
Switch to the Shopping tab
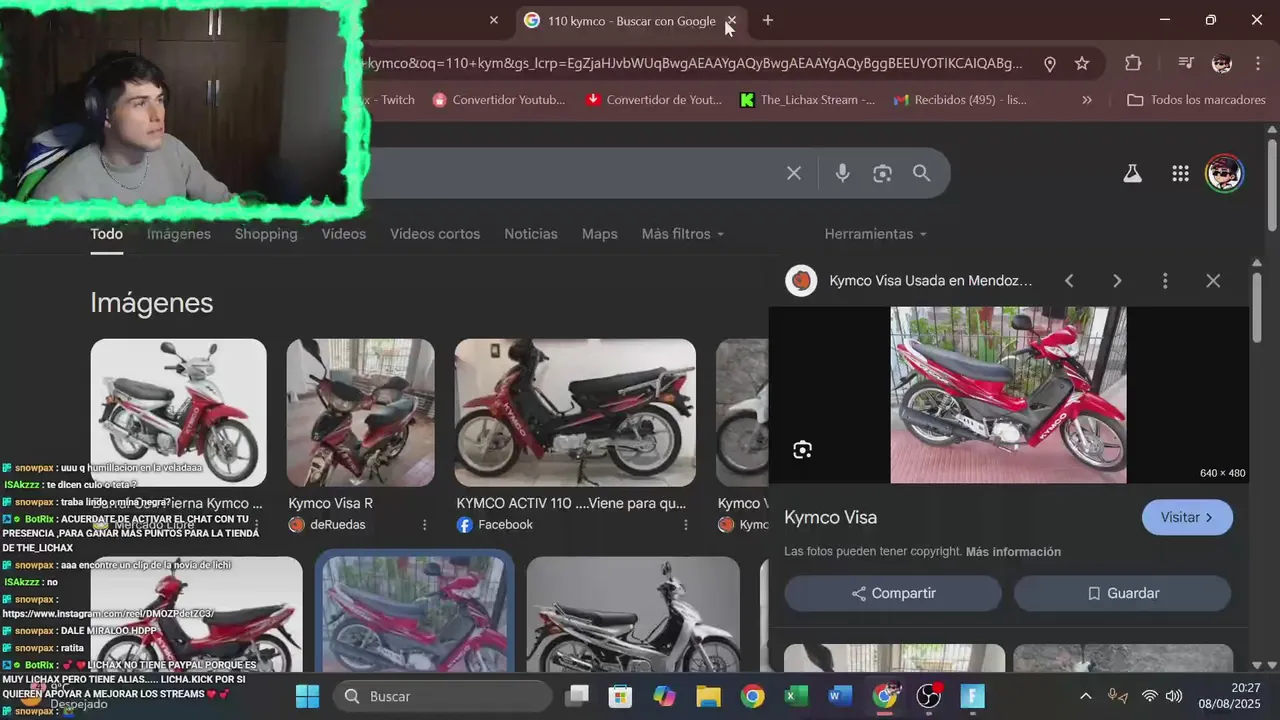point(266,234)
